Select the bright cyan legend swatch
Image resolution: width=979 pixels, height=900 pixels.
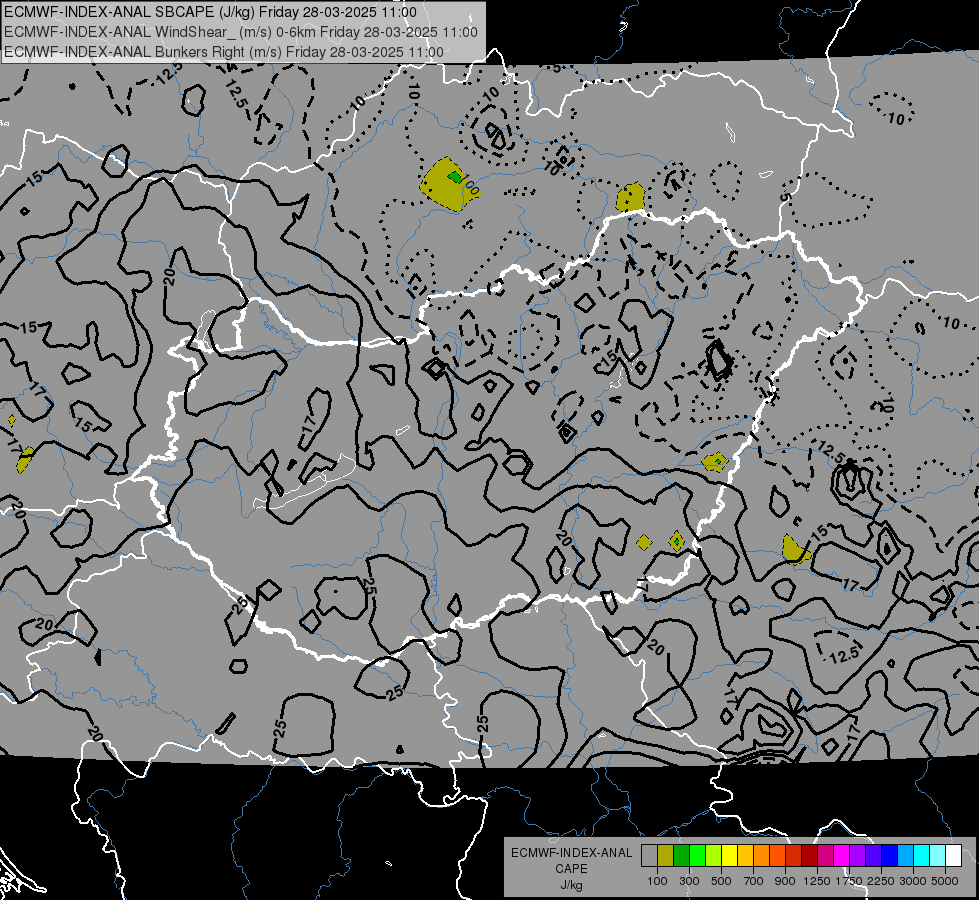tap(922, 856)
